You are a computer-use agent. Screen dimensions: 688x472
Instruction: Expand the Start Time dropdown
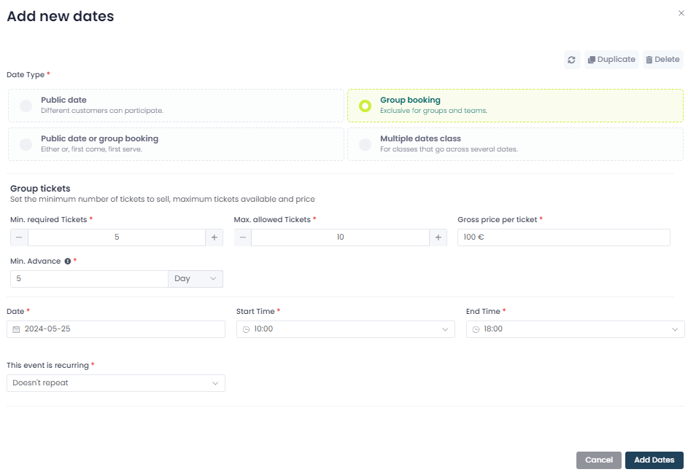coord(345,329)
